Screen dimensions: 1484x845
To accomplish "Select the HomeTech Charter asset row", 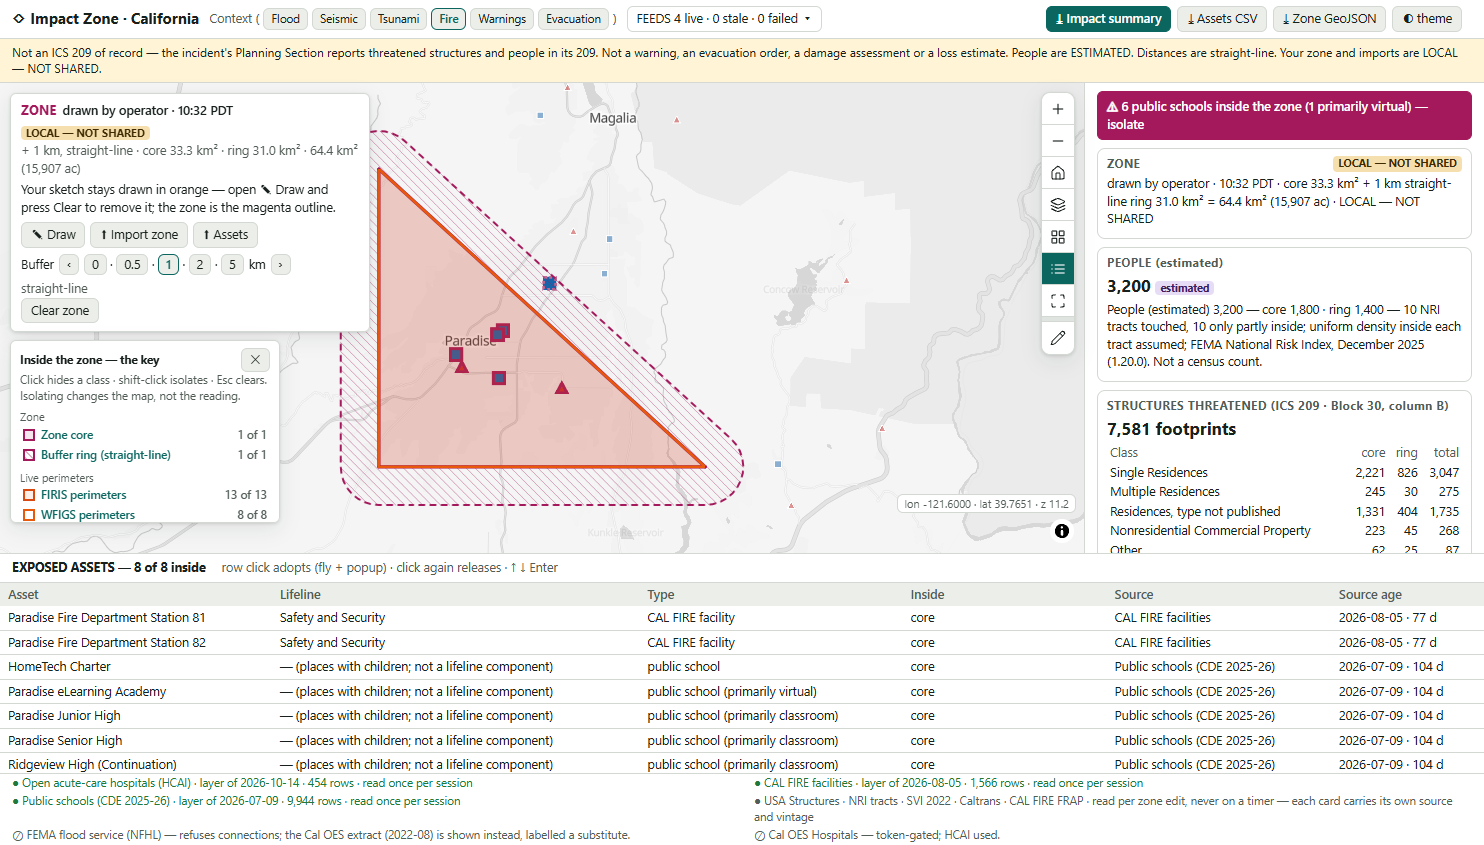I will [x=742, y=667].
